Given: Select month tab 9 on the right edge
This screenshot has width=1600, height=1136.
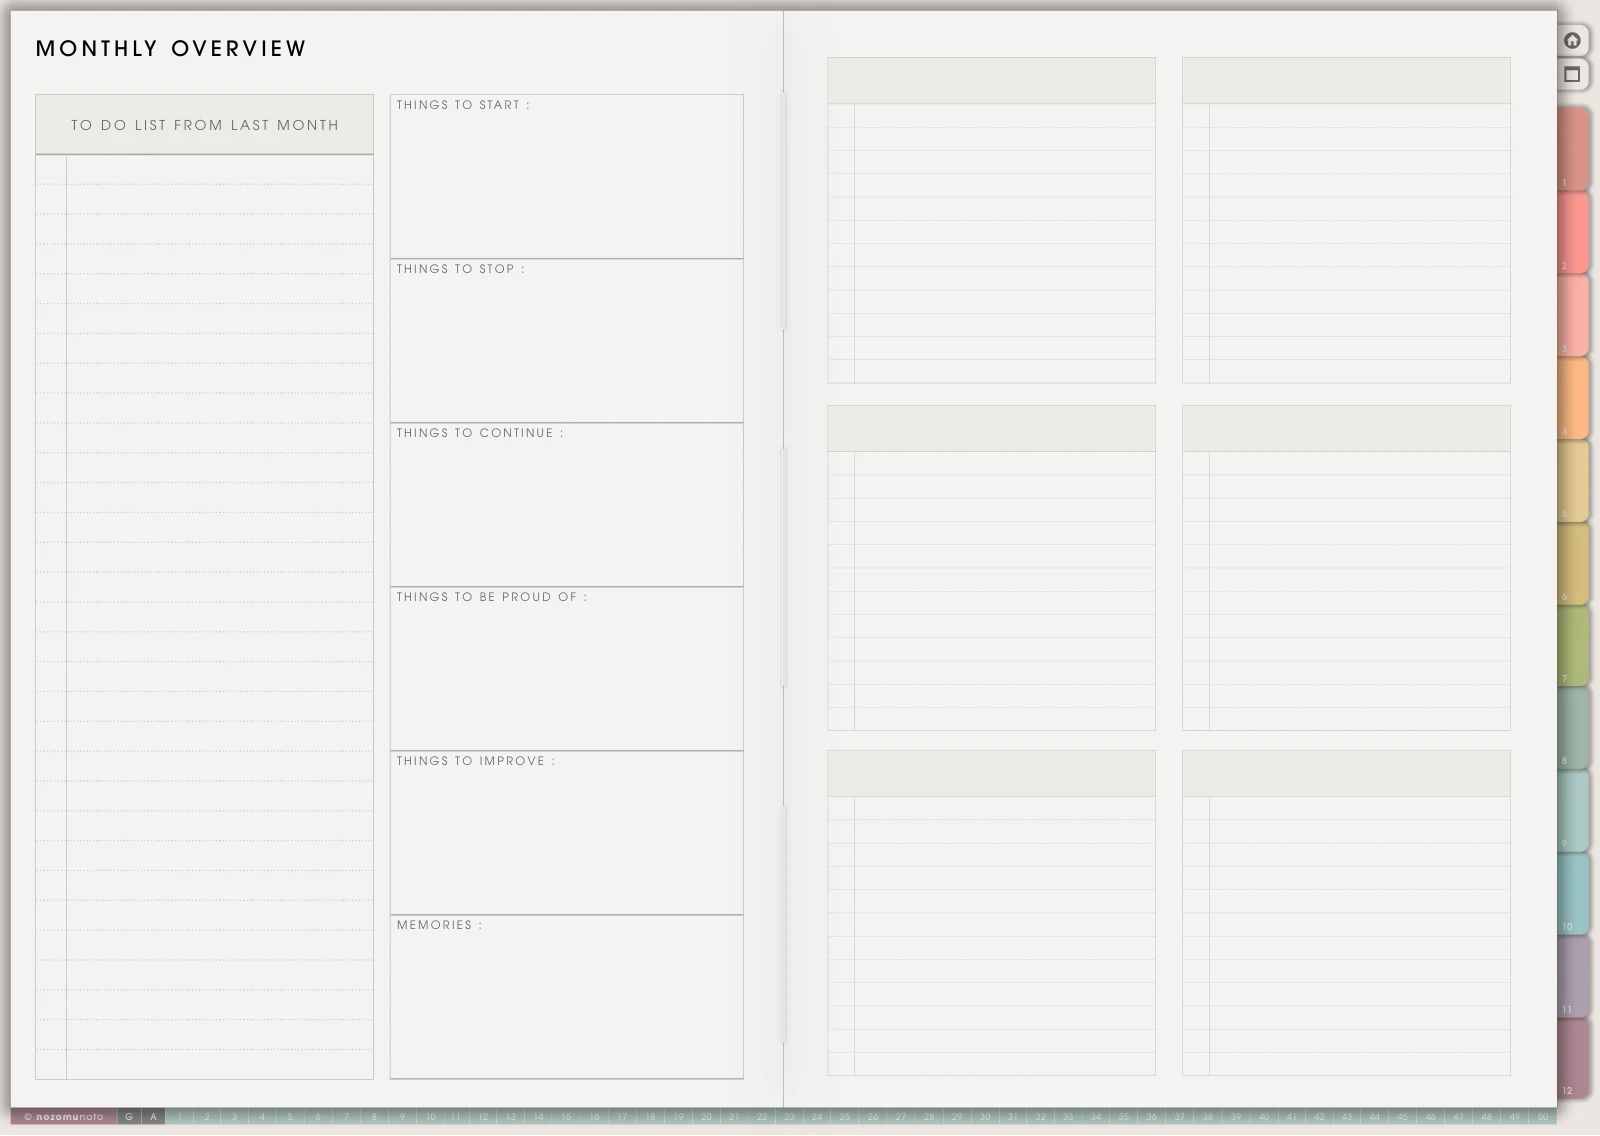Looking at the screenshot, I should click(1573, 811).
